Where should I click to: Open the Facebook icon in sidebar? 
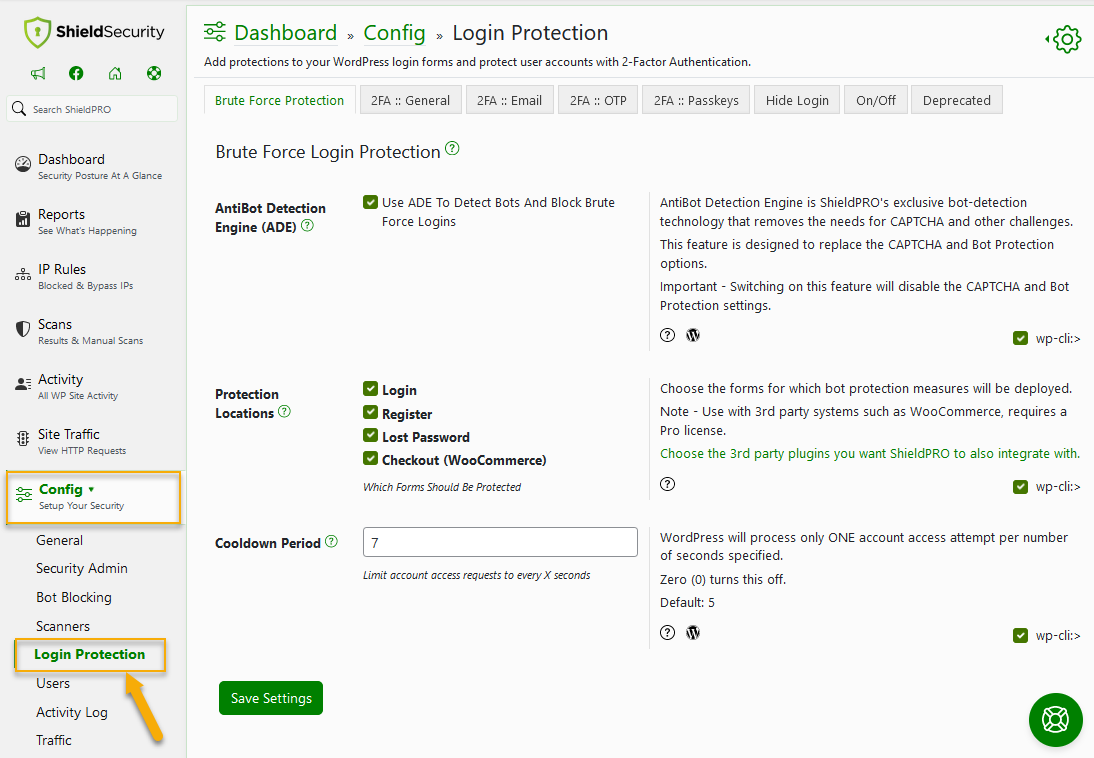pyautogui.click(x=76, y=73)
